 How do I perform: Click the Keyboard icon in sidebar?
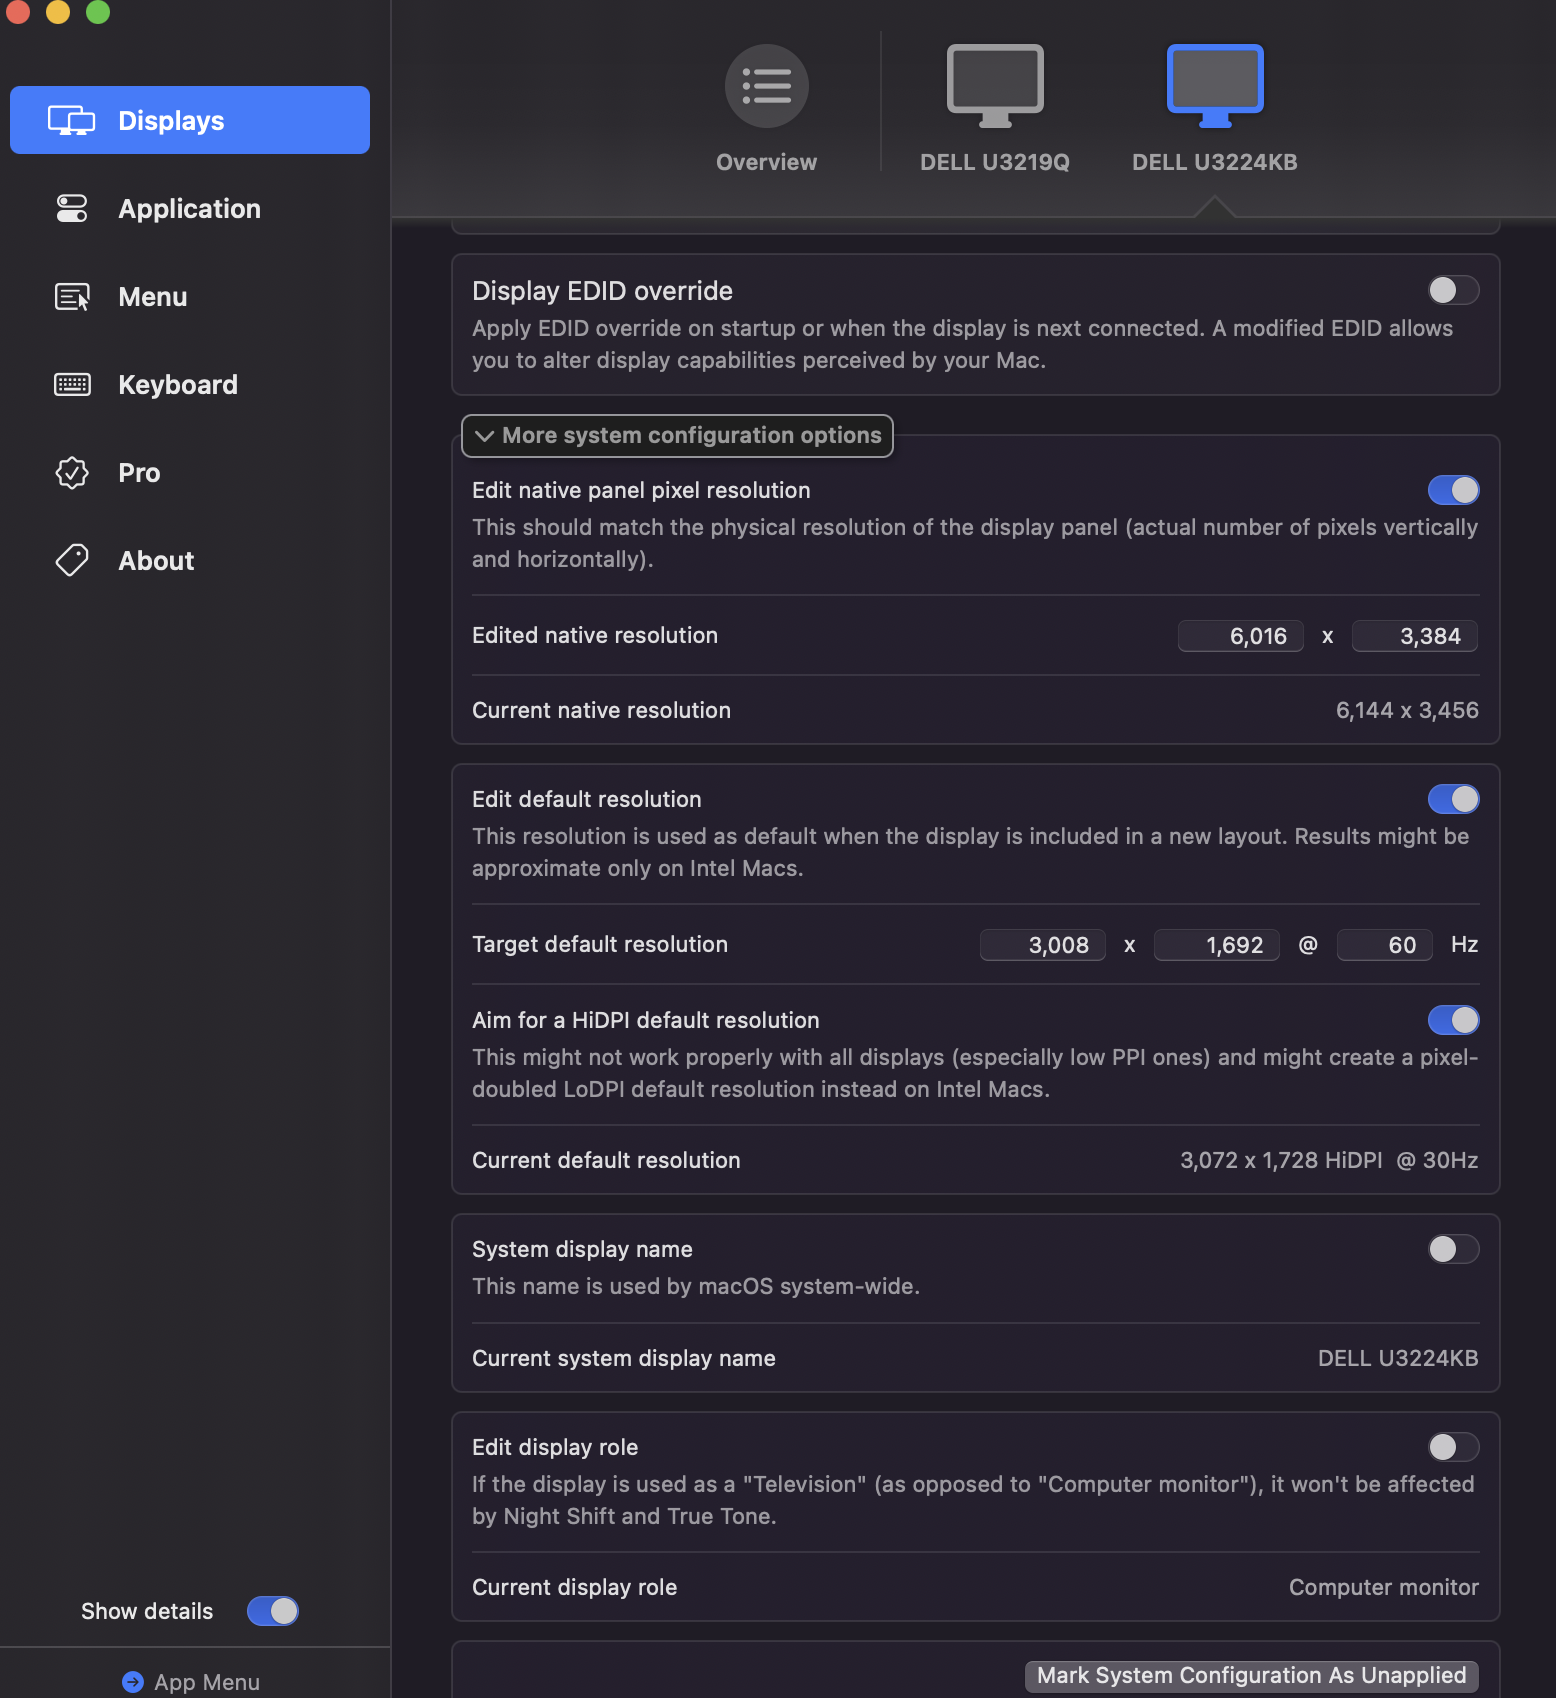71,385
